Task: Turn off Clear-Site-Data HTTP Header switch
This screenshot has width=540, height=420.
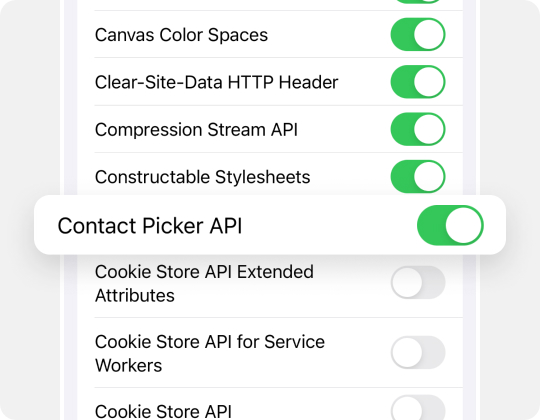Action: (x=418, y=82)
